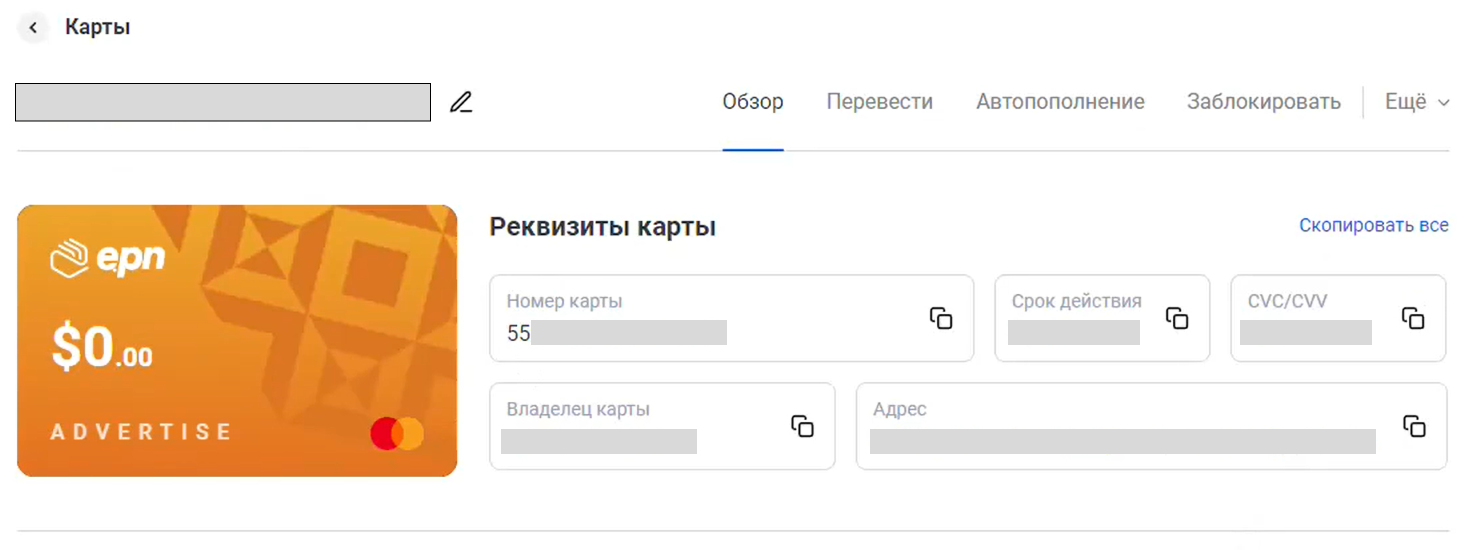This screenshot has height=550, width=1463.
Task: Click the epn logo on the card
Action: pos(108,260)
